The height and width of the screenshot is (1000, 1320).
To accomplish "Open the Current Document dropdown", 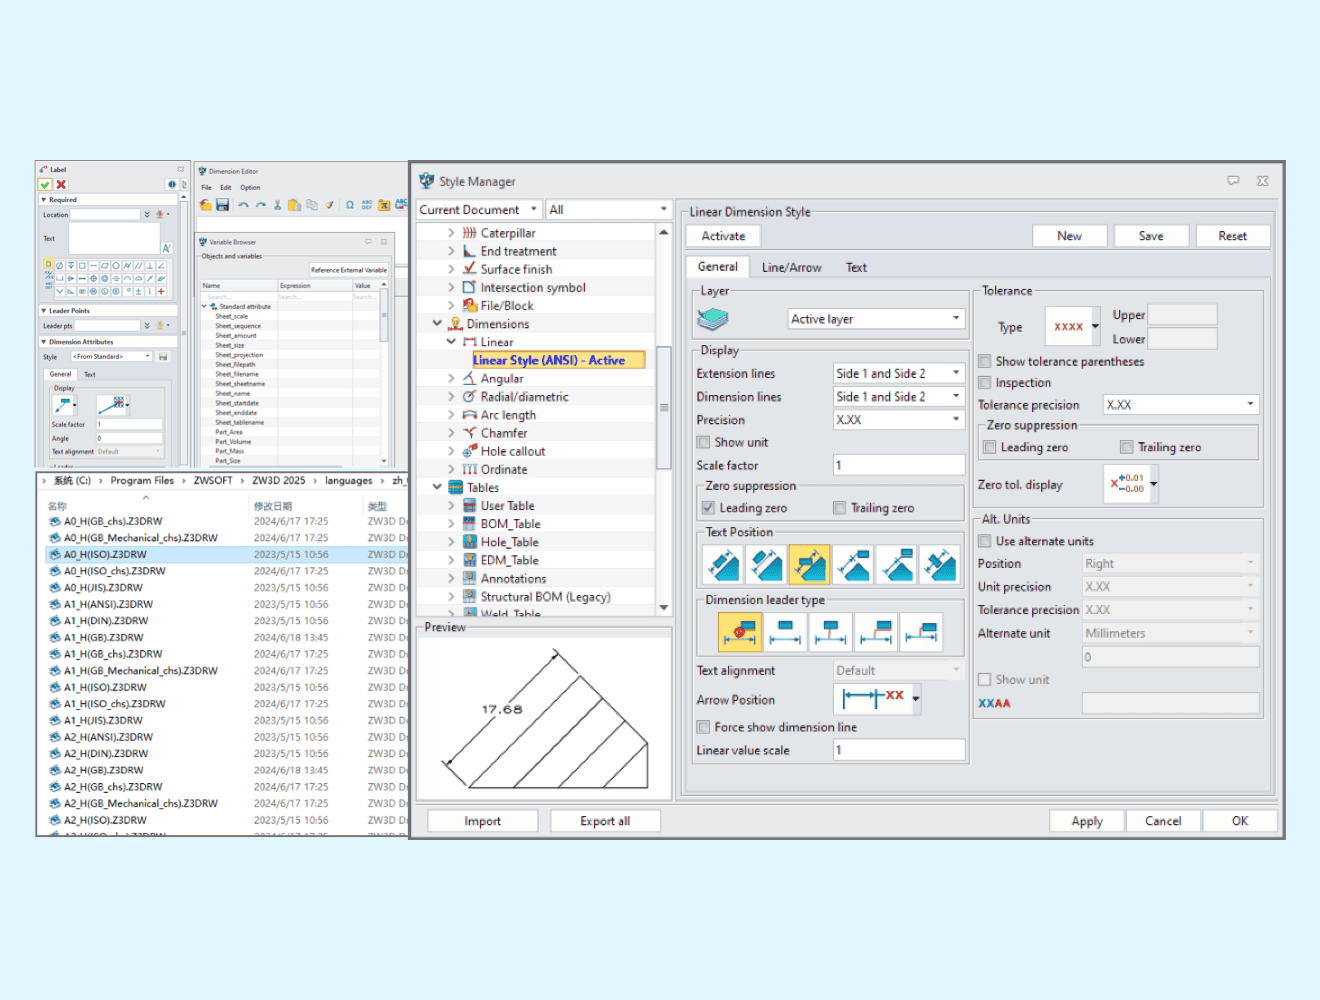I will [478, 209].
